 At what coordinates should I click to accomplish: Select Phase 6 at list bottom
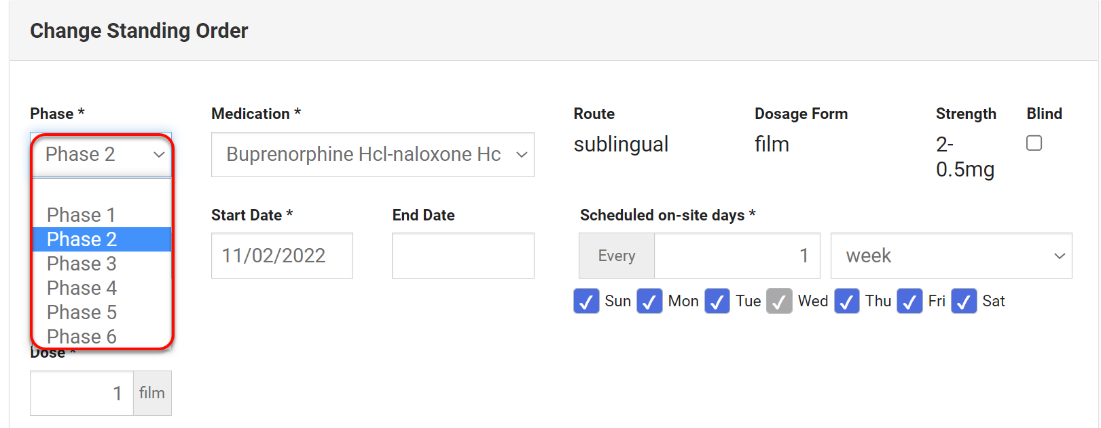[x=82, y=336]
